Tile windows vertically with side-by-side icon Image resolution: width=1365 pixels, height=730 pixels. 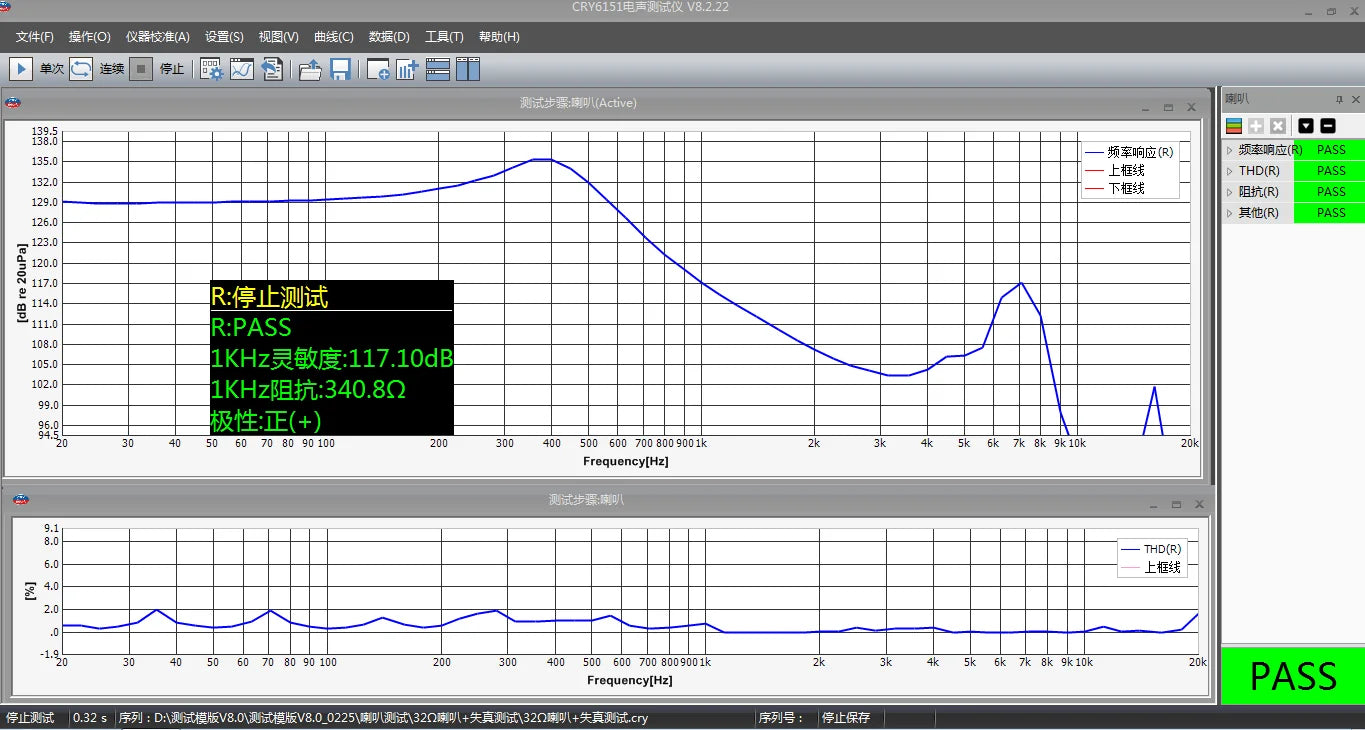click(x=468, y=69)
